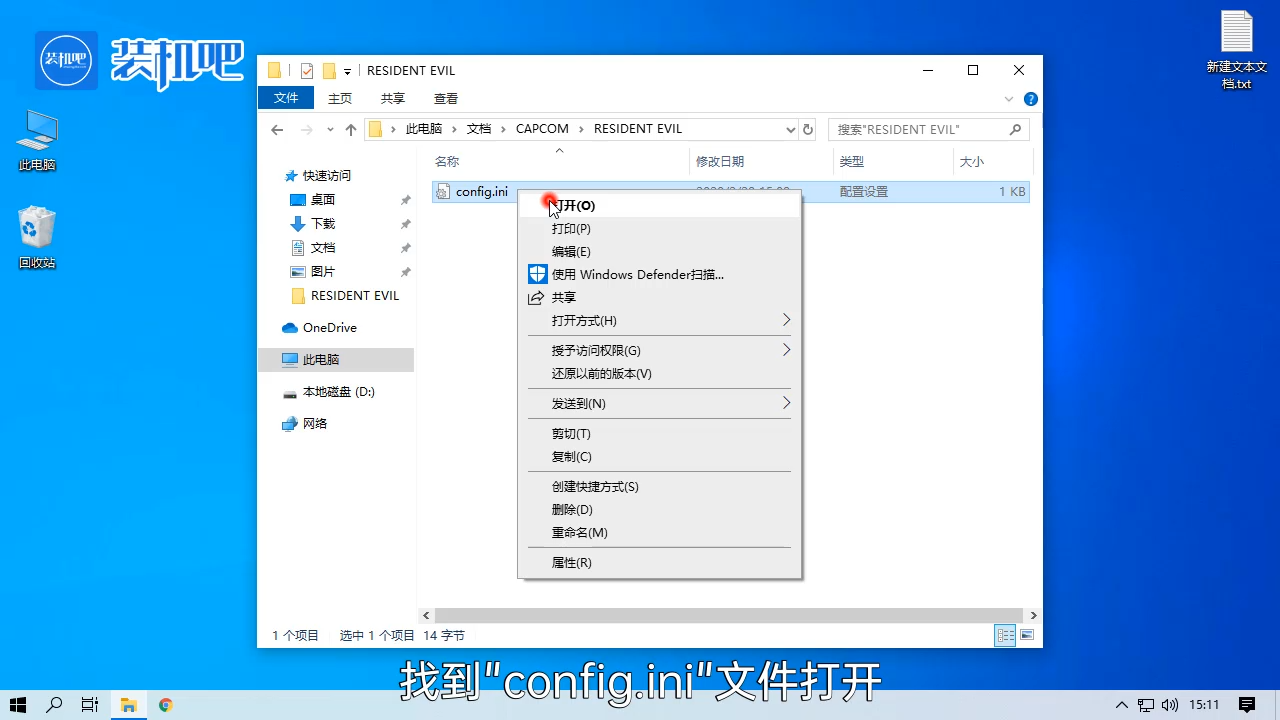Unpin 下载 from Quick access
Screen dimensions: 1280x720
click(x=404, y=223)
